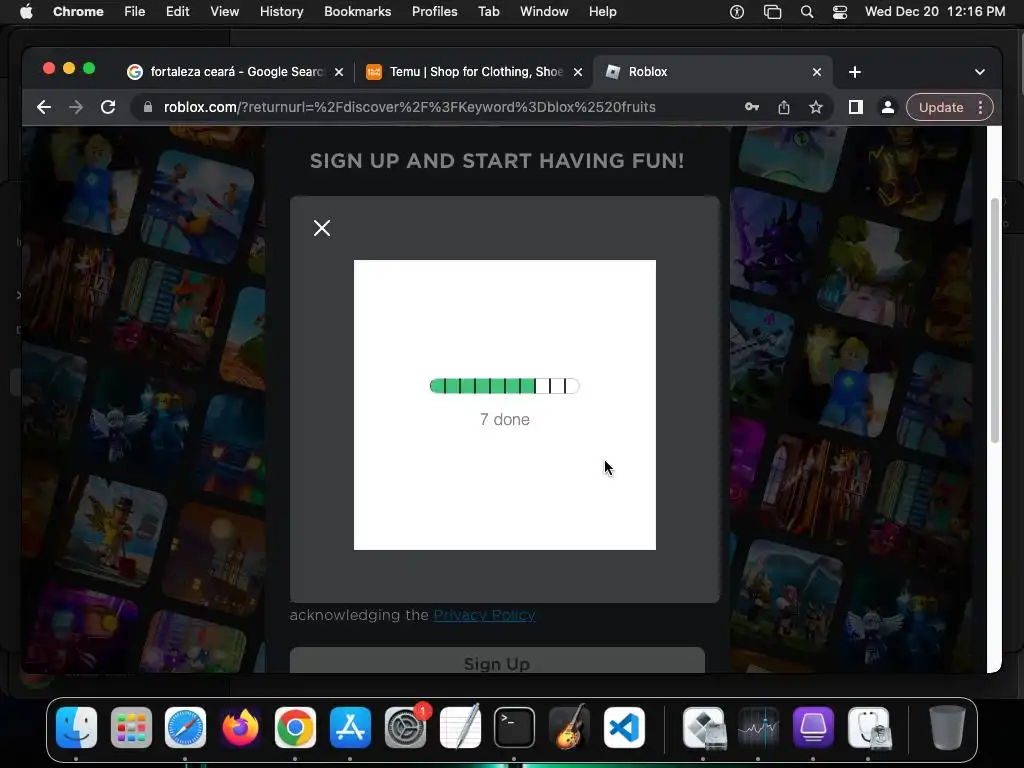Screen dimensions: 1024x768
Task: Close the verification challenge dialog
Action: pos(321,228)
